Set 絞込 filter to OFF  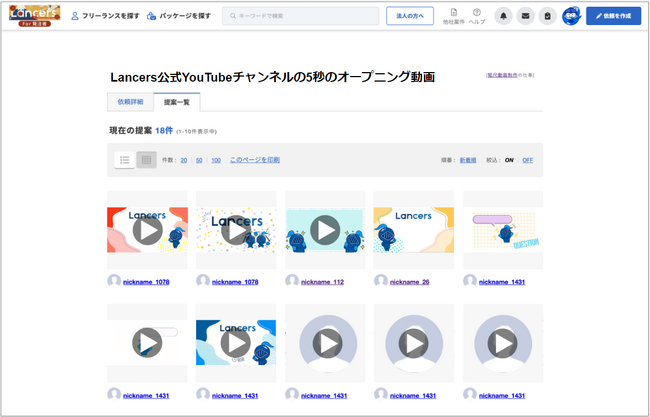pos(527,160)
